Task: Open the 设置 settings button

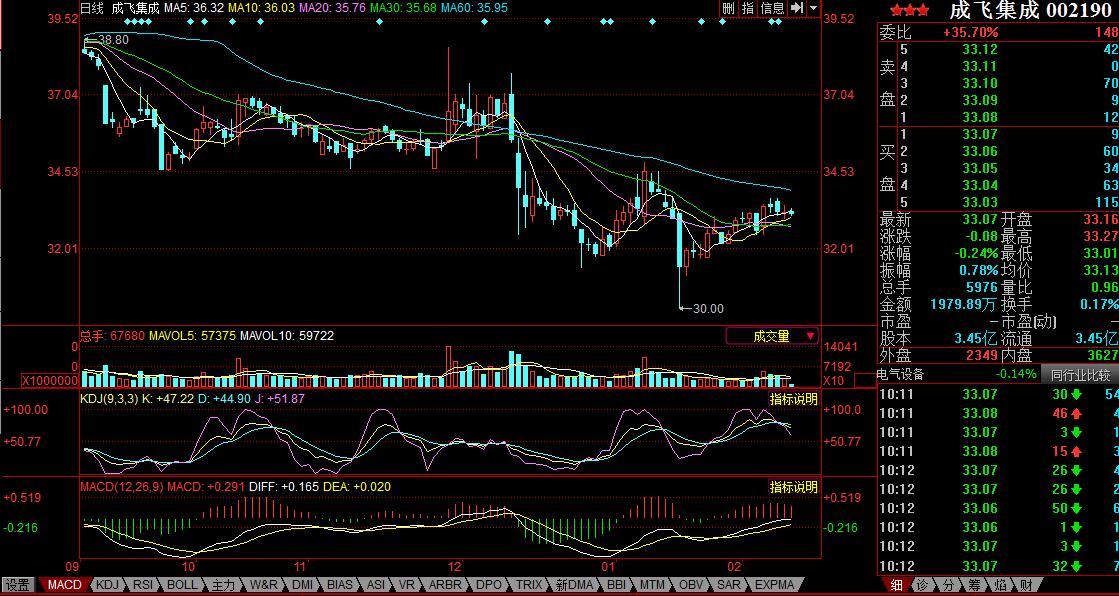Action: [17, 585]
